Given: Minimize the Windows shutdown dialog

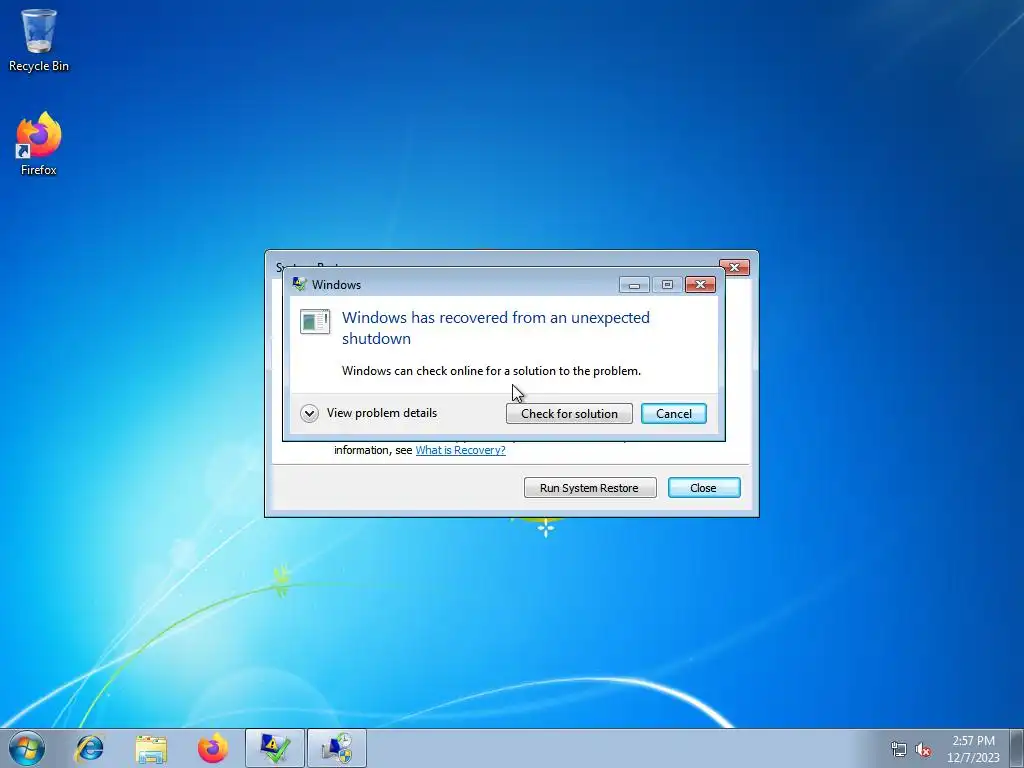Looking at the screenshot, I should tap(633, 285).
